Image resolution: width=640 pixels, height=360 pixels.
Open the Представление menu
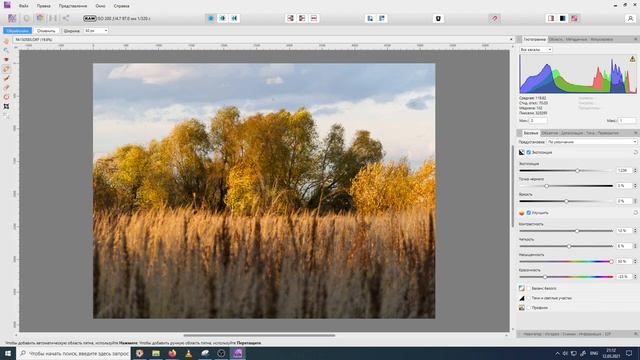[73, 6]
